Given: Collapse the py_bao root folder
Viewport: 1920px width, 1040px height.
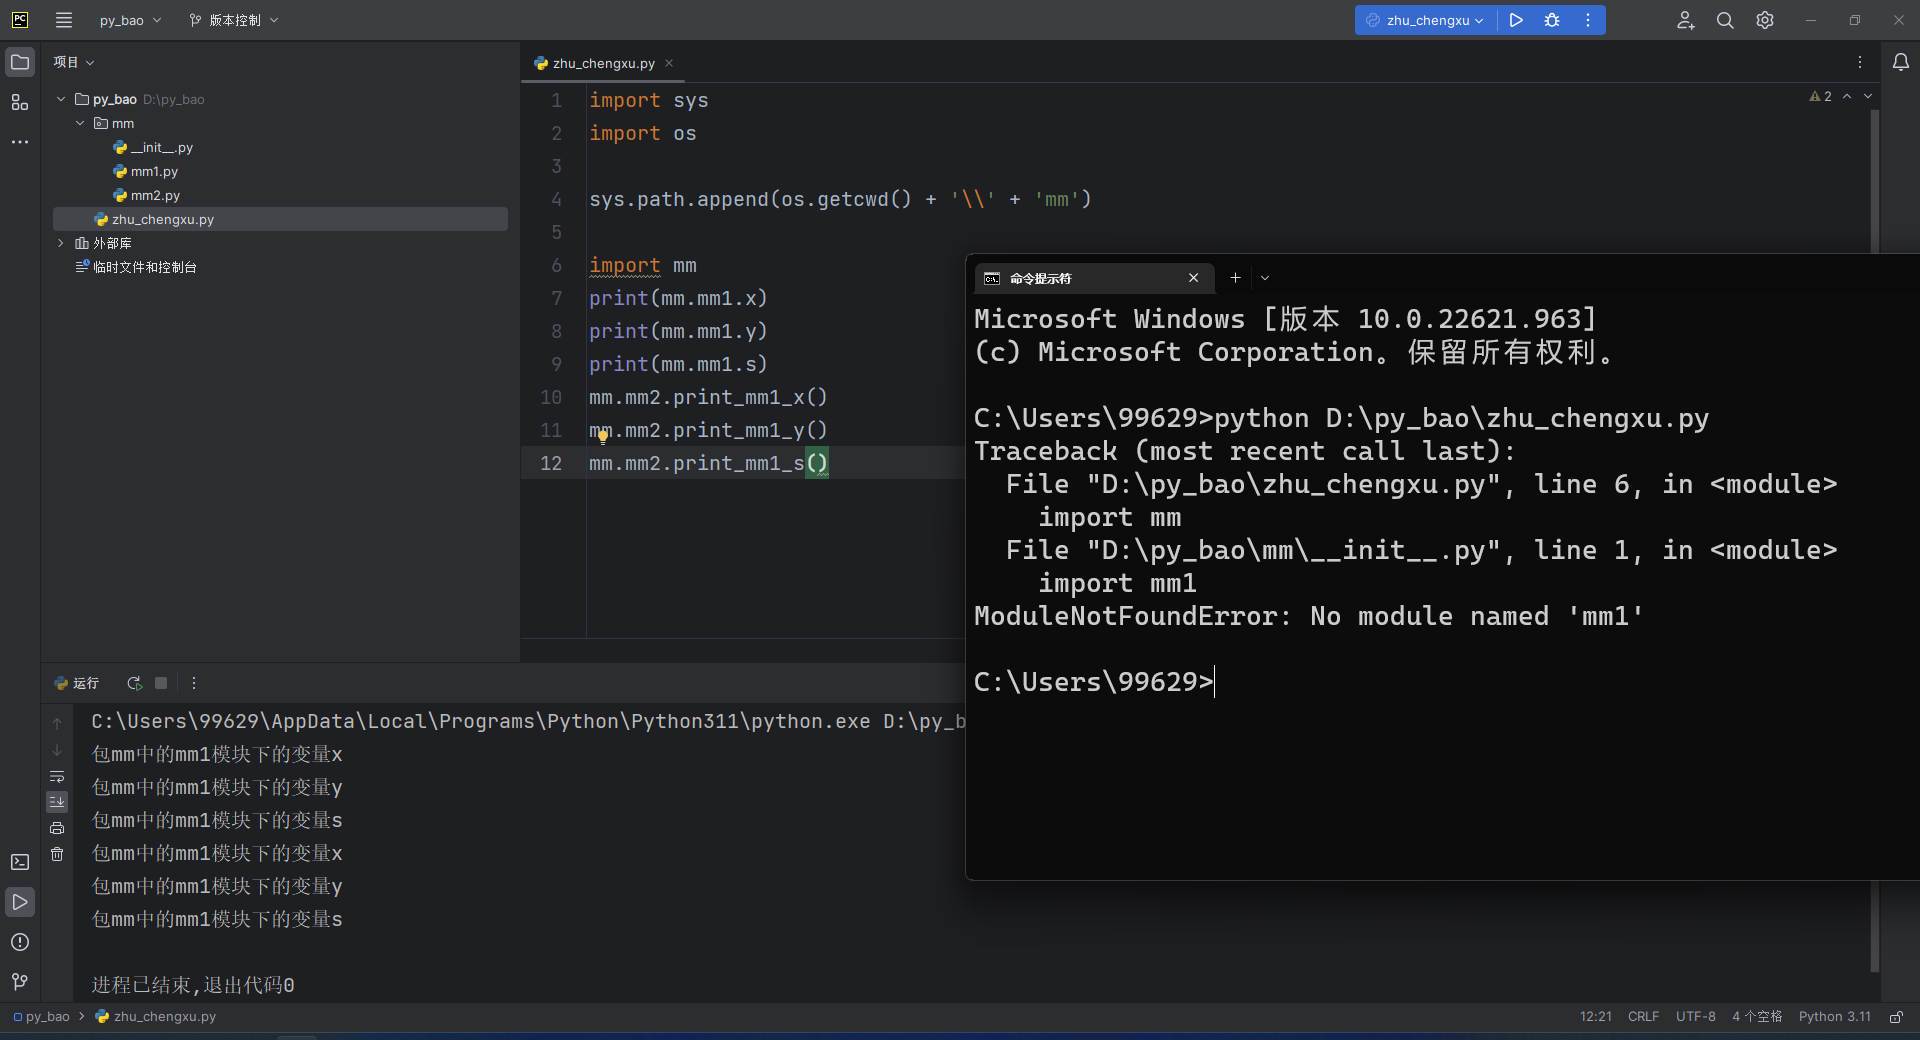Looking at the screenshot, I should pos(61,99).
